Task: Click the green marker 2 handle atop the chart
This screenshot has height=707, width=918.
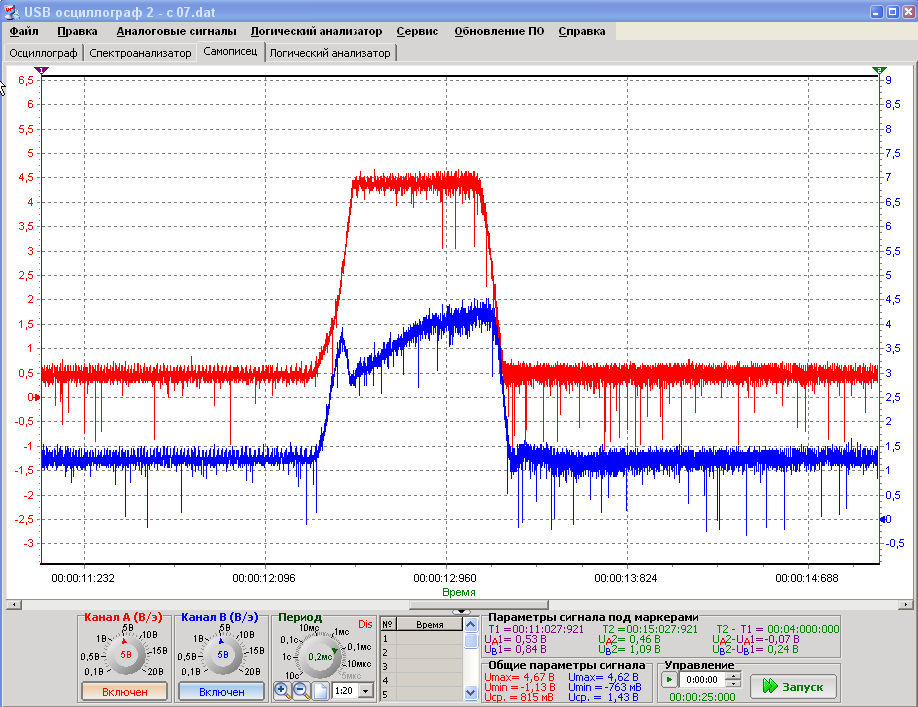Action: [879, 70]
